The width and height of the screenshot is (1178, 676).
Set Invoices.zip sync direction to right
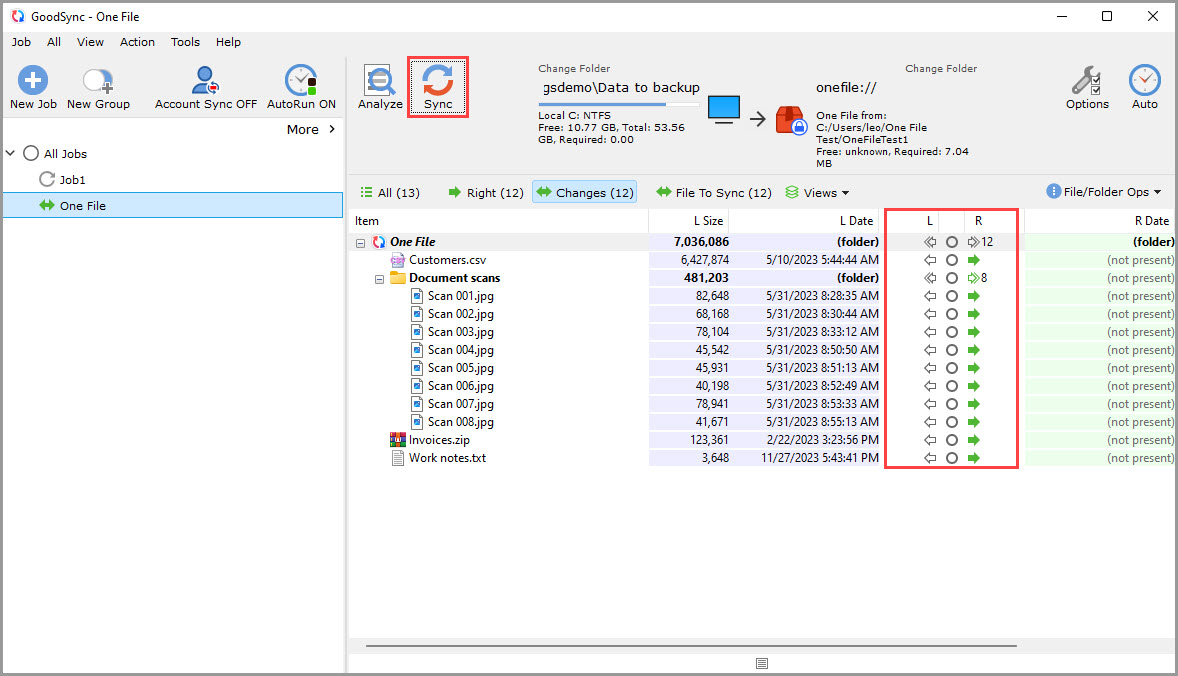click(974, 440)
